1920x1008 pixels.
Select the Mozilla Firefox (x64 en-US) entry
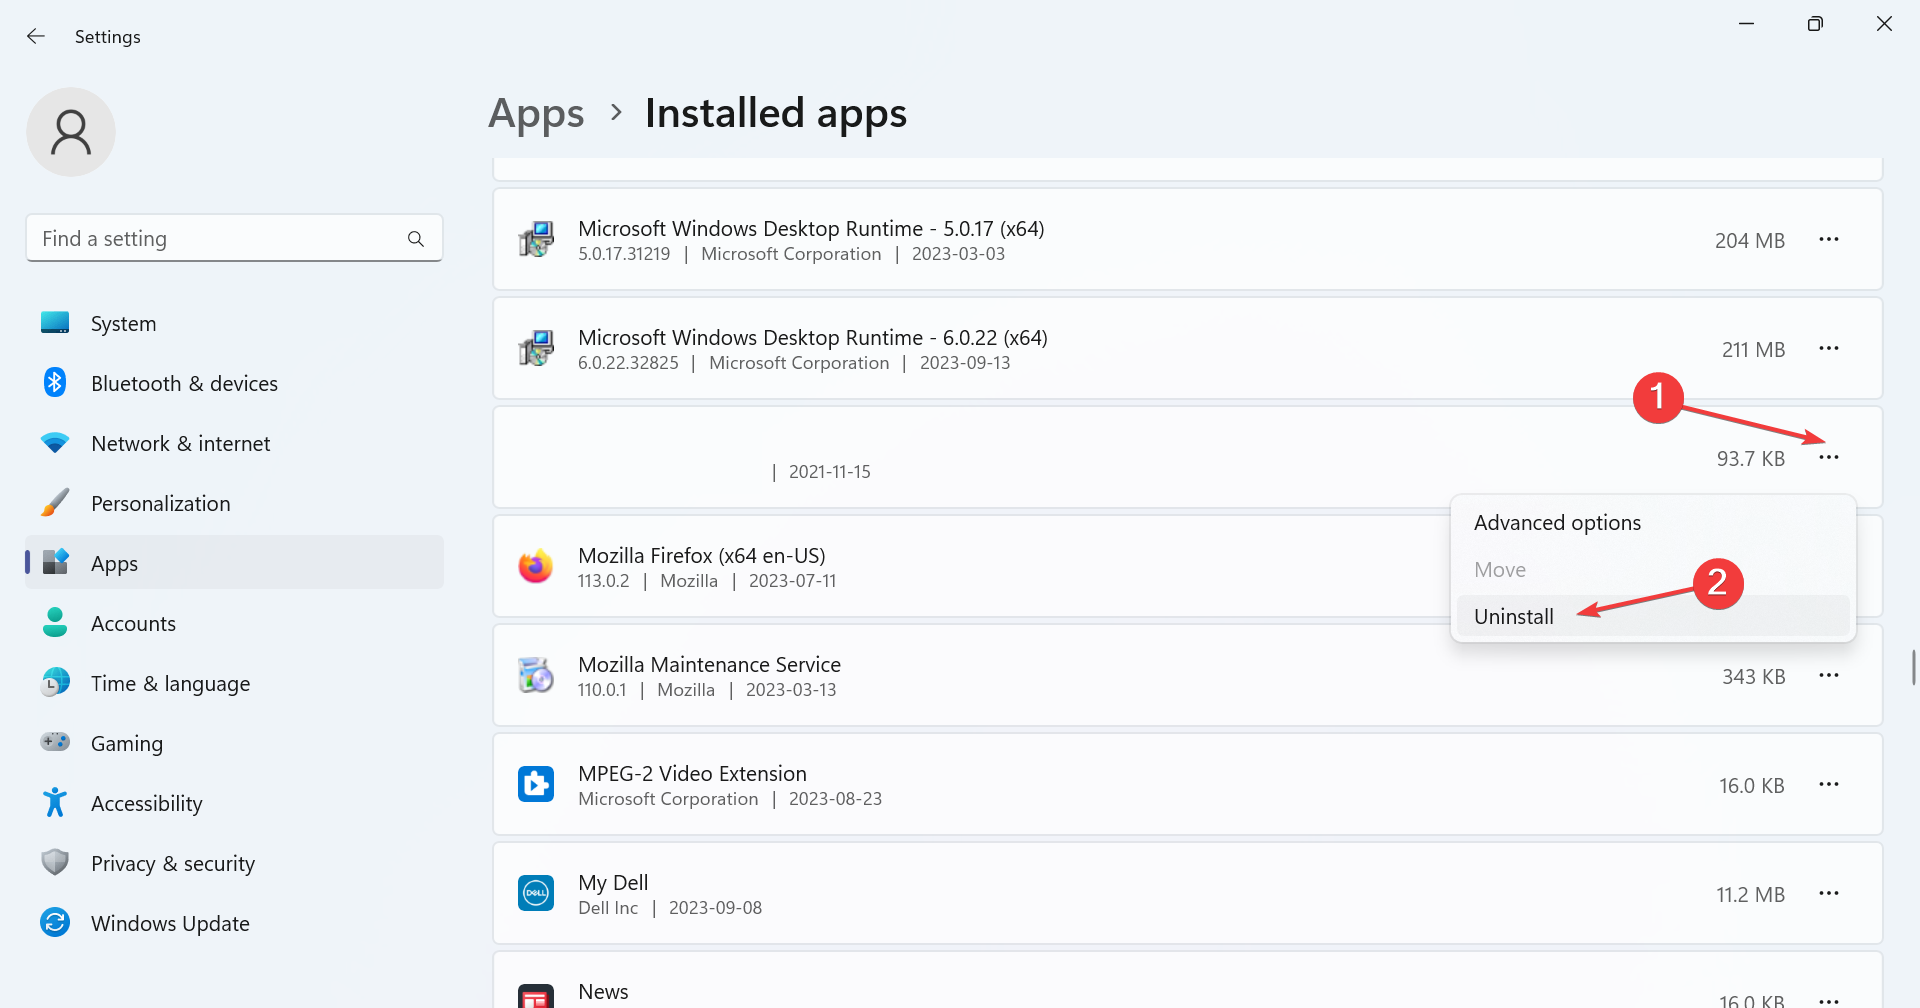coord(701,556)
